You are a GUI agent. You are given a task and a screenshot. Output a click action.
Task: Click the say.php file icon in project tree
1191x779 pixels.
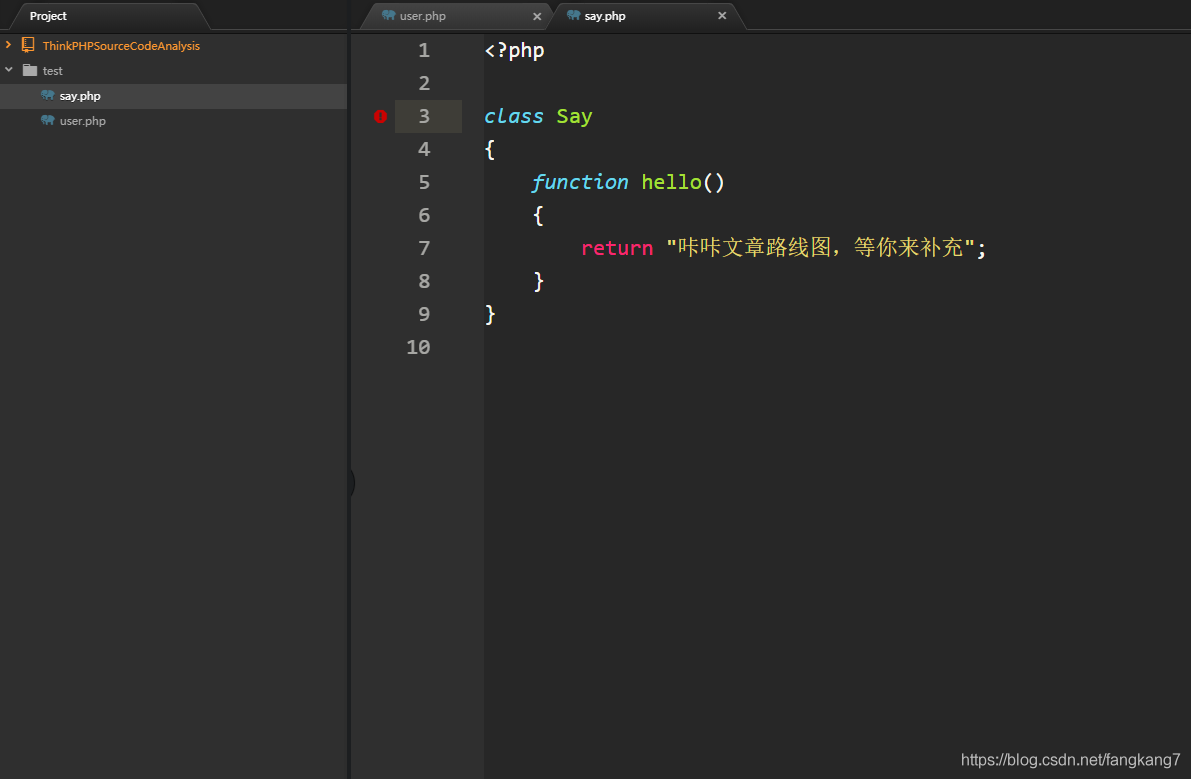coord(47,96)
